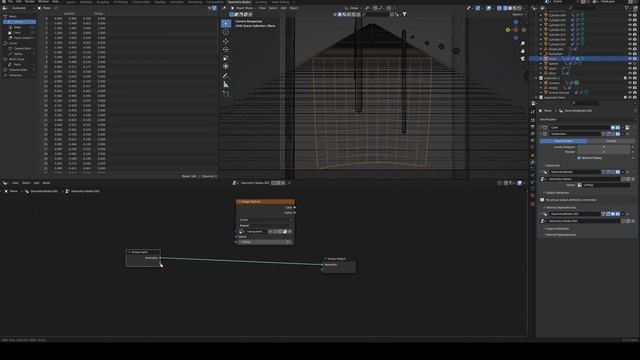Select the Add Cube tool
This screenshot has height=360, width=640.
click(226, 93)
